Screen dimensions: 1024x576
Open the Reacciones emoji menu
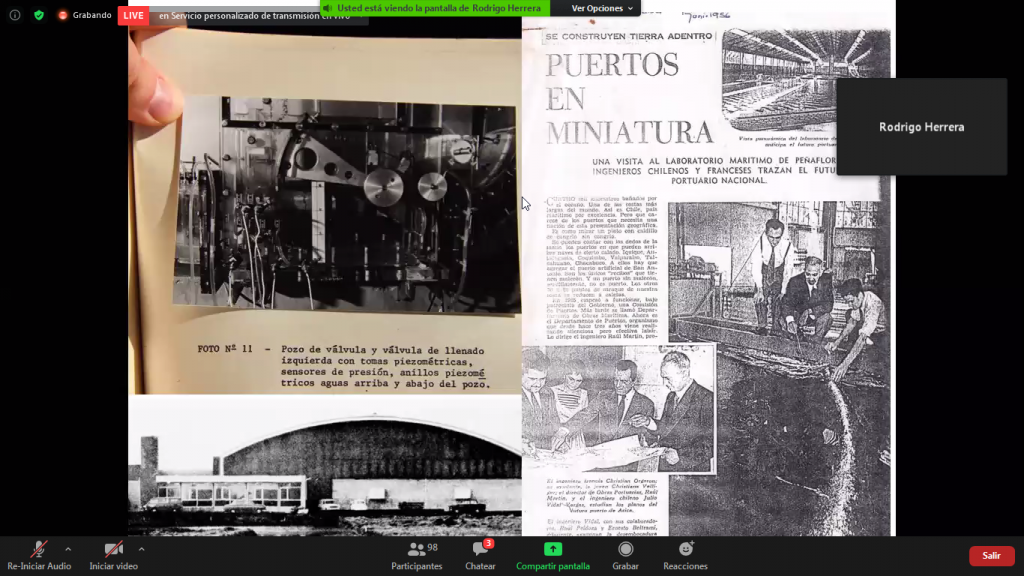(685, 549)
